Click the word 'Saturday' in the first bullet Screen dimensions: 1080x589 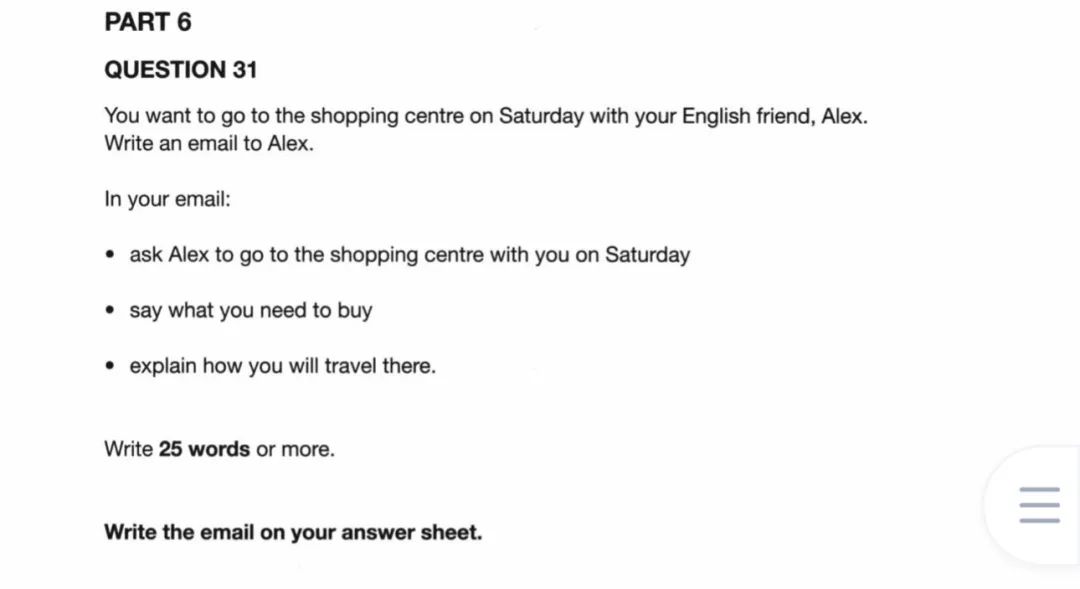coord(647,255)
